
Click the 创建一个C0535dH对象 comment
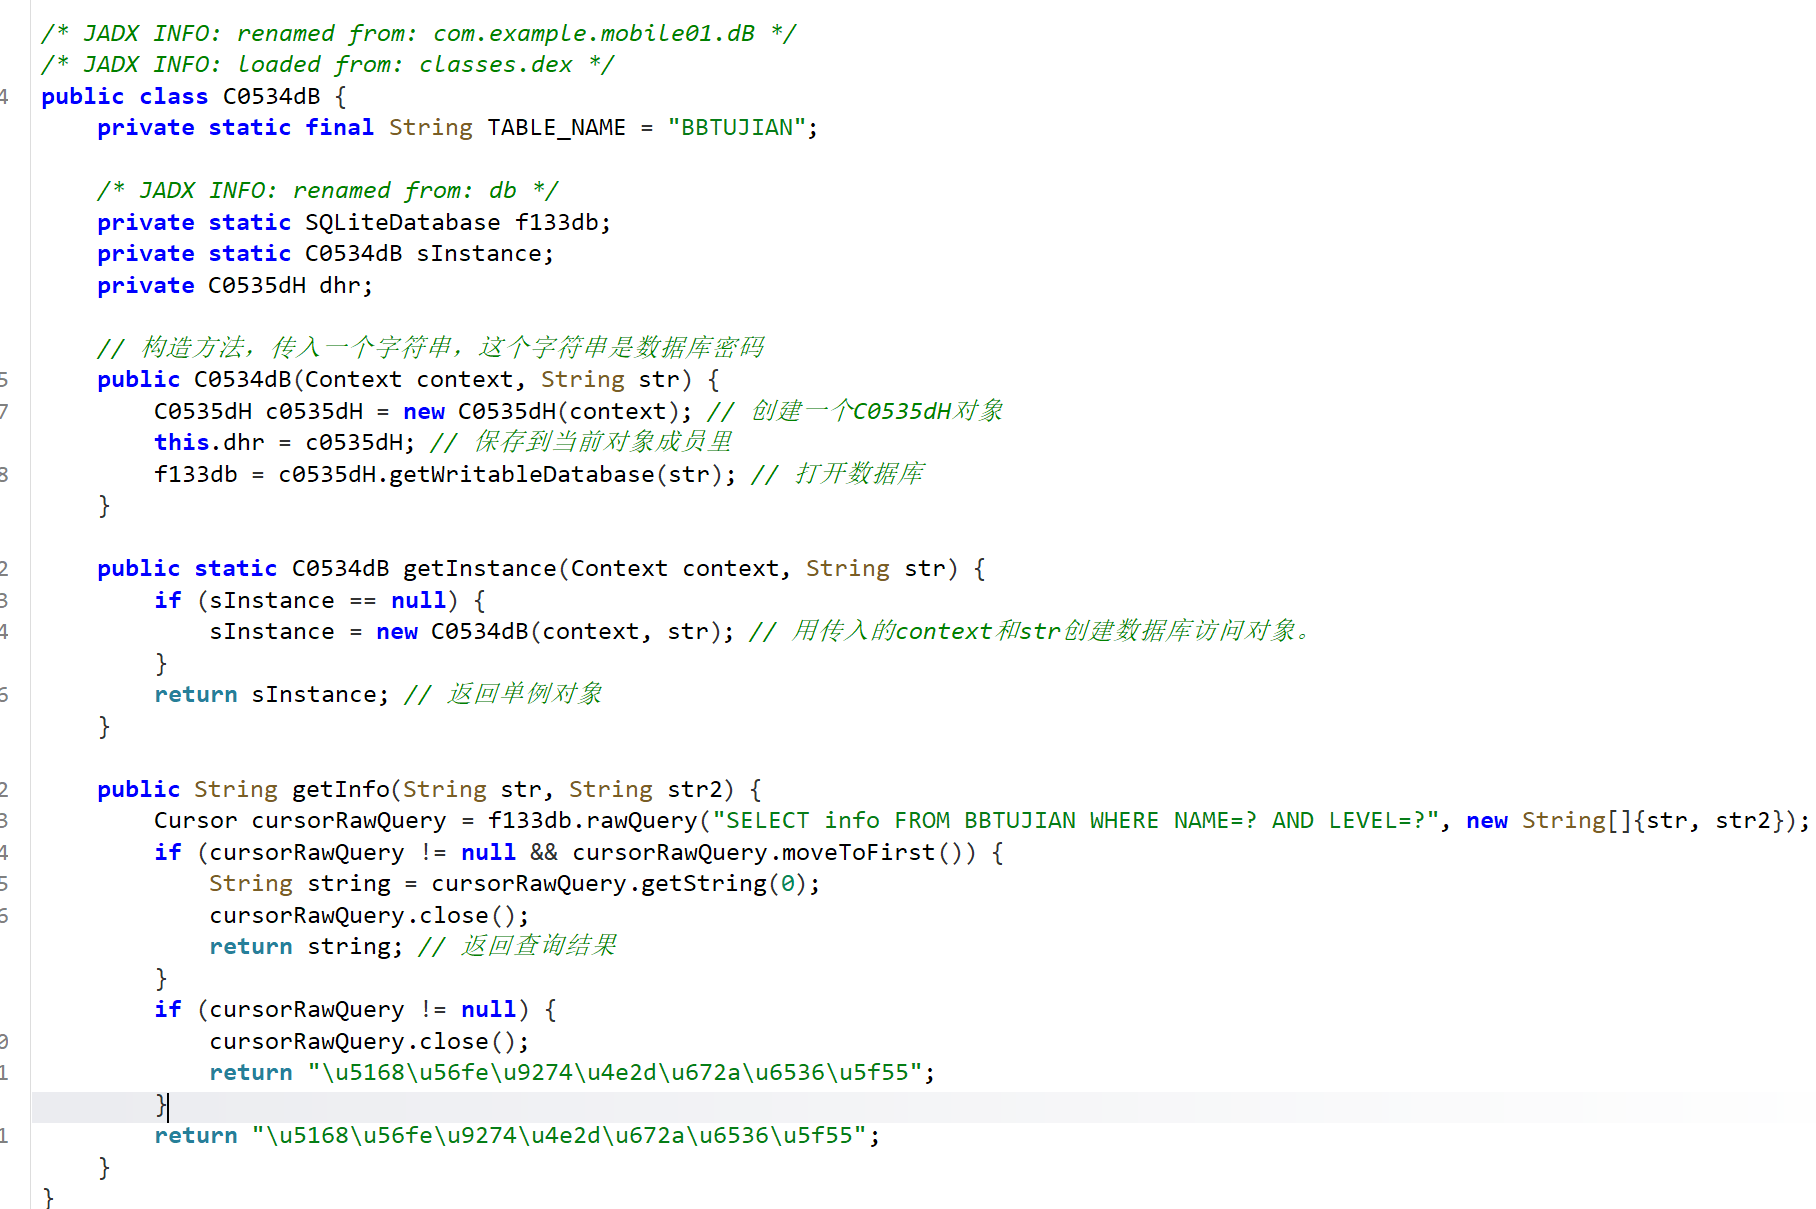pos(855,411)
